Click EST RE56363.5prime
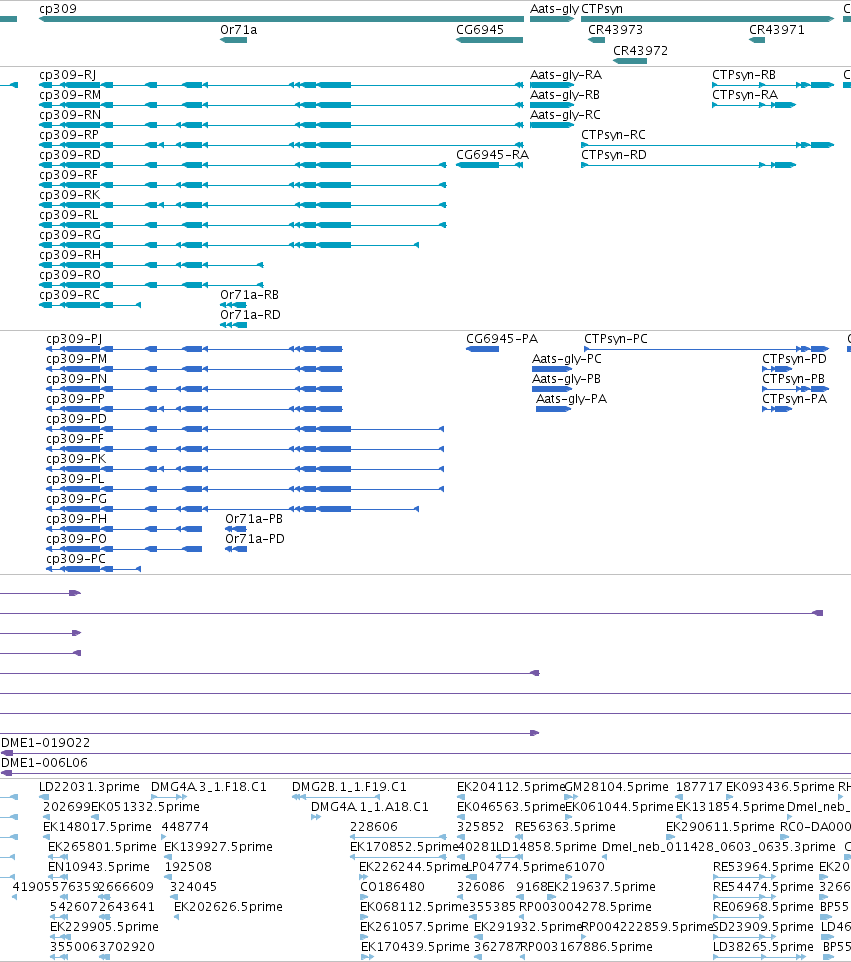This screenshot has height=962, width=851. 565,826
